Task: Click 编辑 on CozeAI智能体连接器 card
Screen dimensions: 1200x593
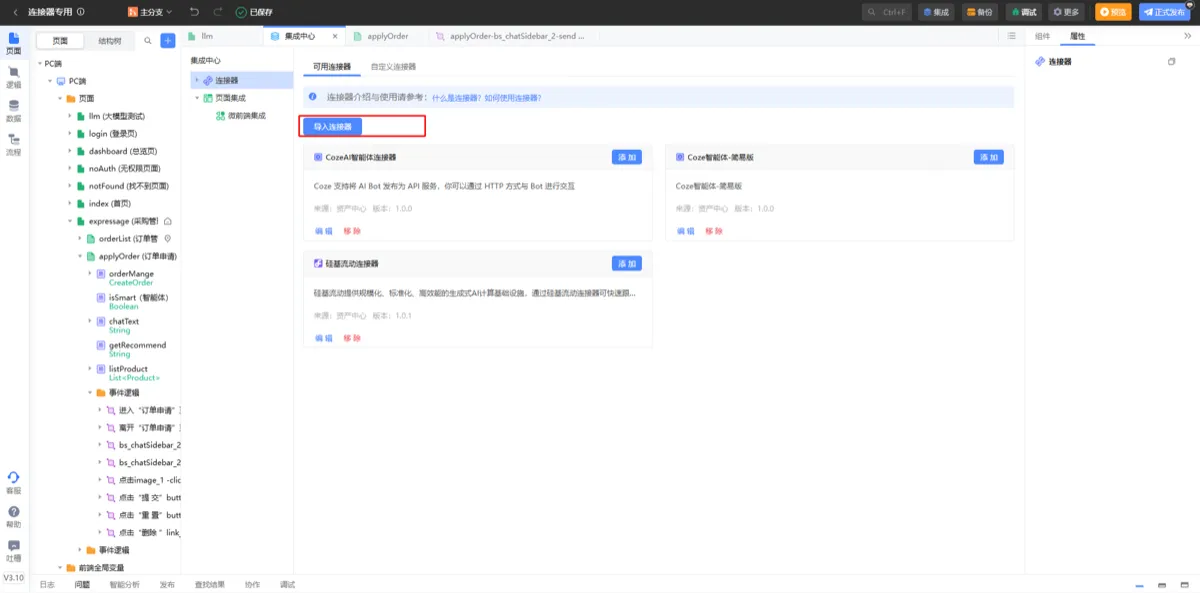Action: 323,231
